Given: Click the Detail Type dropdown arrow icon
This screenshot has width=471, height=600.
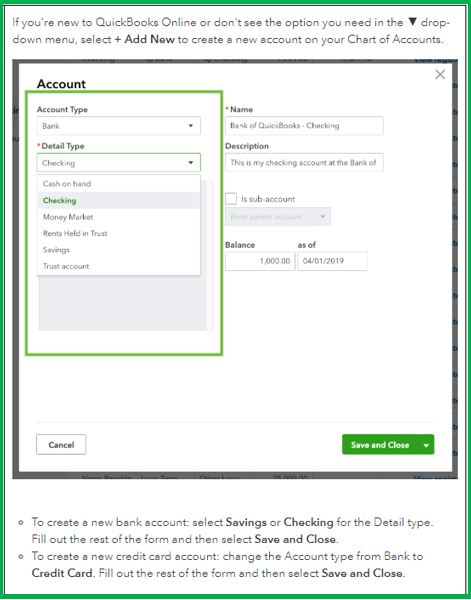Looking at the screenshot, I should (191, 163).
